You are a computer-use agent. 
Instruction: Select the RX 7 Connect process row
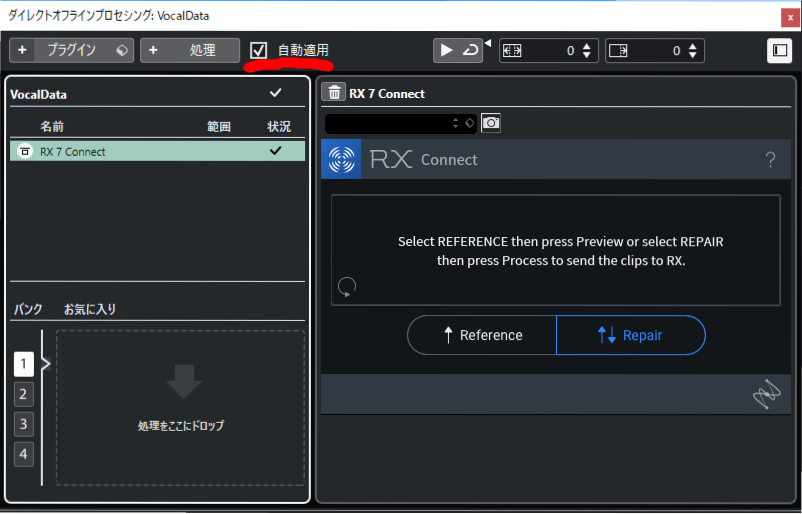pyautogui.click(x=158, y=151)
